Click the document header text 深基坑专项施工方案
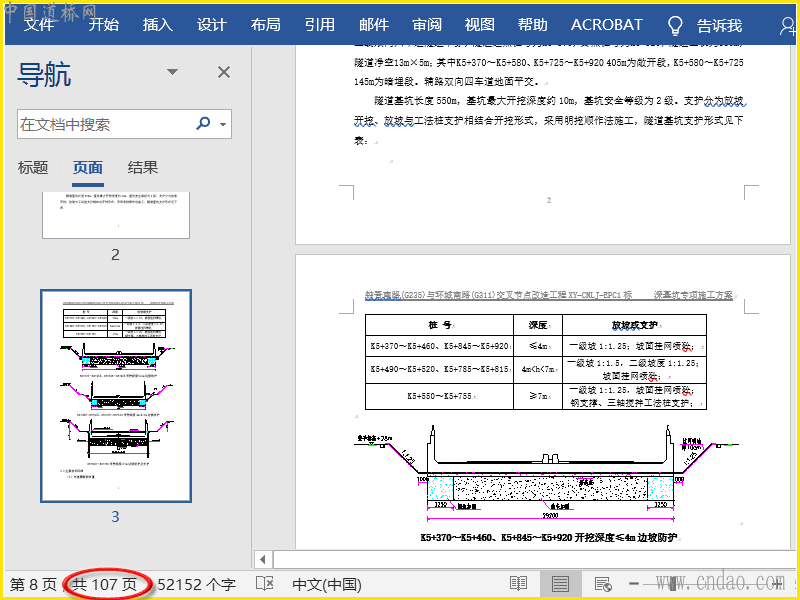 point(693,295)
